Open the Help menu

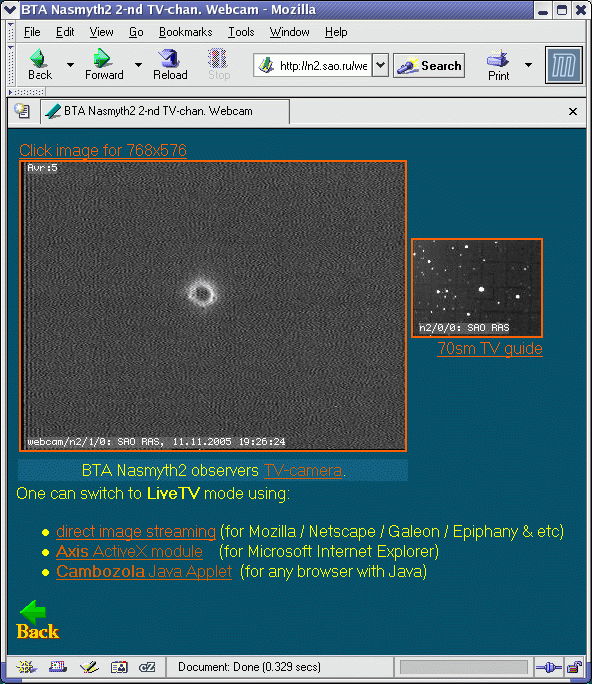click(x=336, y=32)
